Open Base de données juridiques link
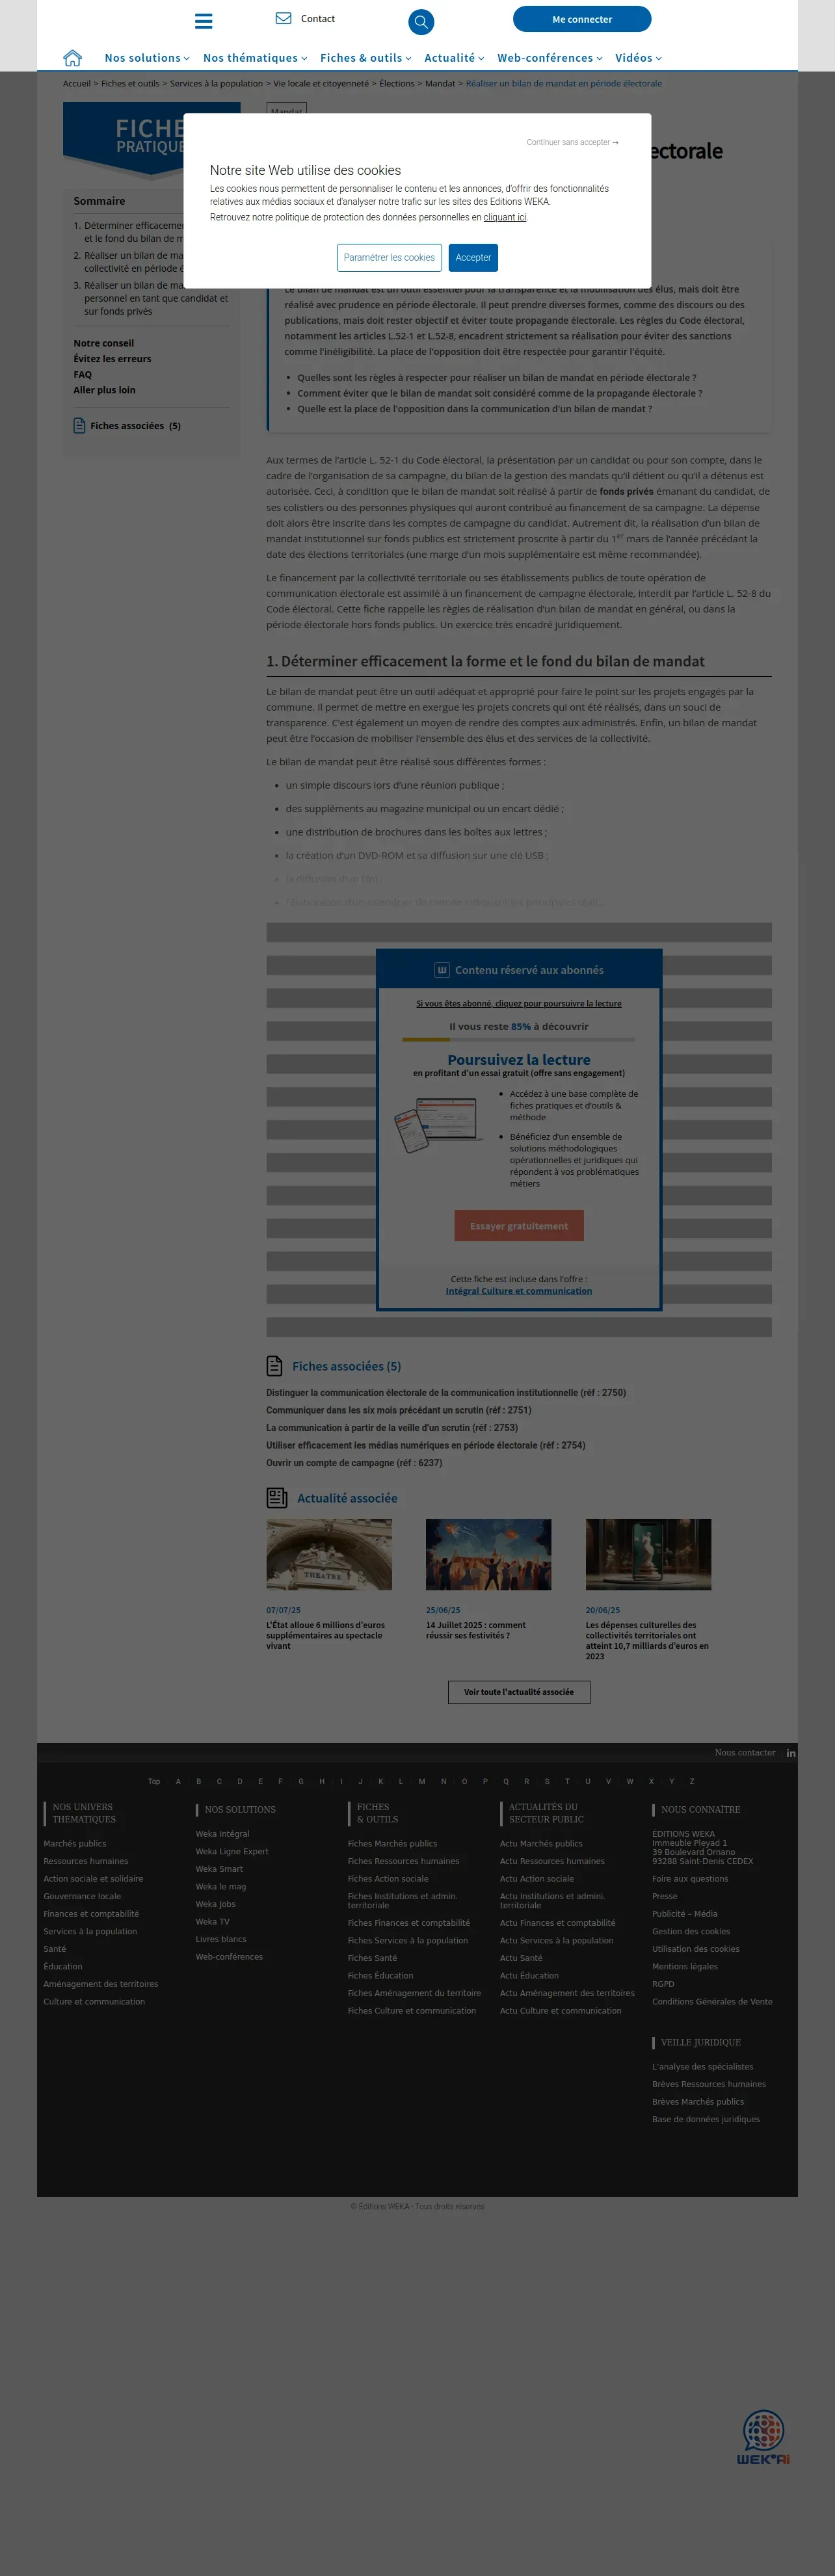 click(706, 2120)
